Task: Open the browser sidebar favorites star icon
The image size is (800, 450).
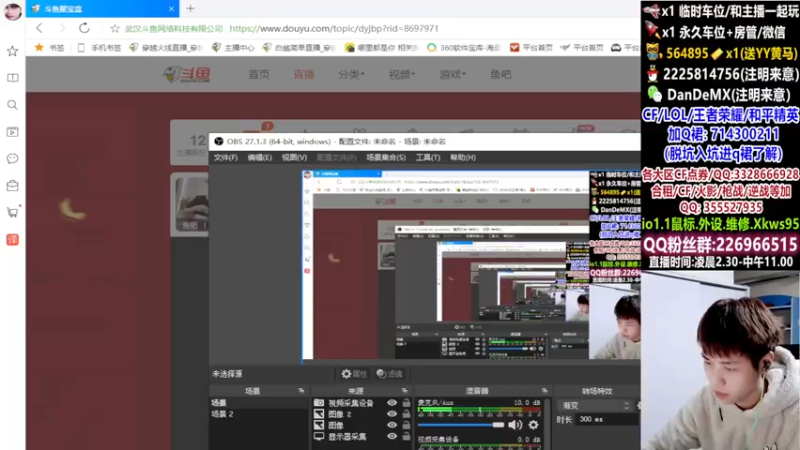Action: [x=12, y=51]
